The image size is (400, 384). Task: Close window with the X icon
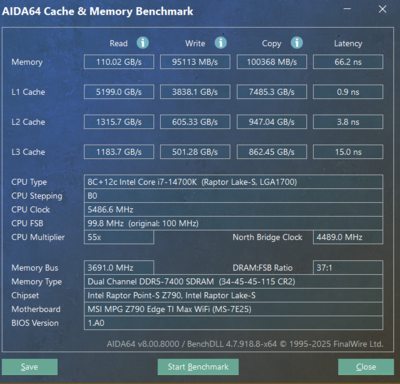382,9
